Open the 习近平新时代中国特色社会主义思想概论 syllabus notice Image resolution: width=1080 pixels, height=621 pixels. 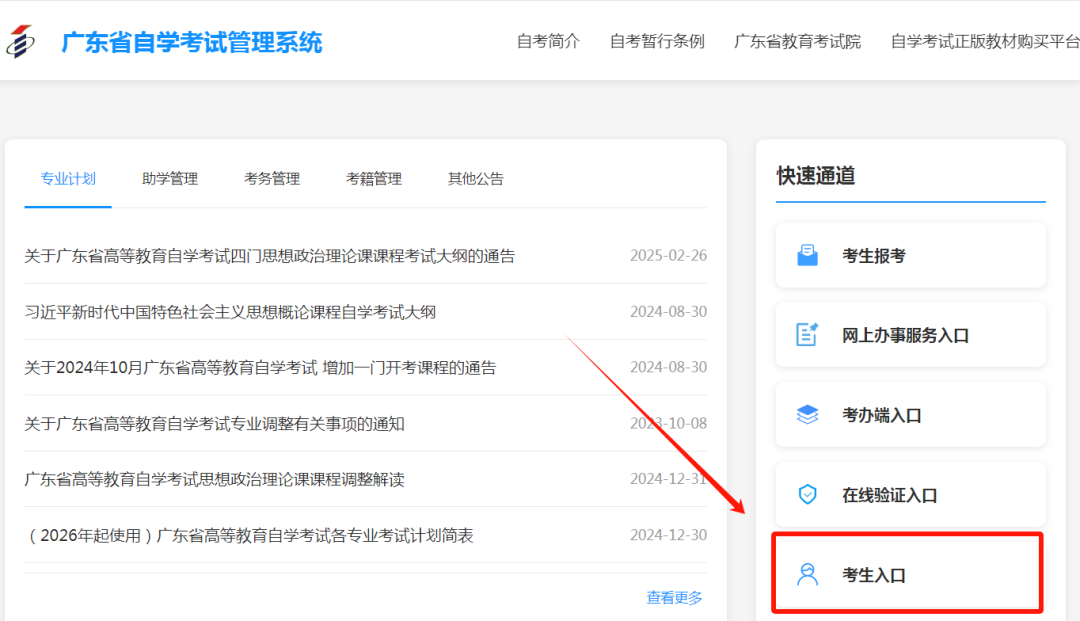(230, 312)
